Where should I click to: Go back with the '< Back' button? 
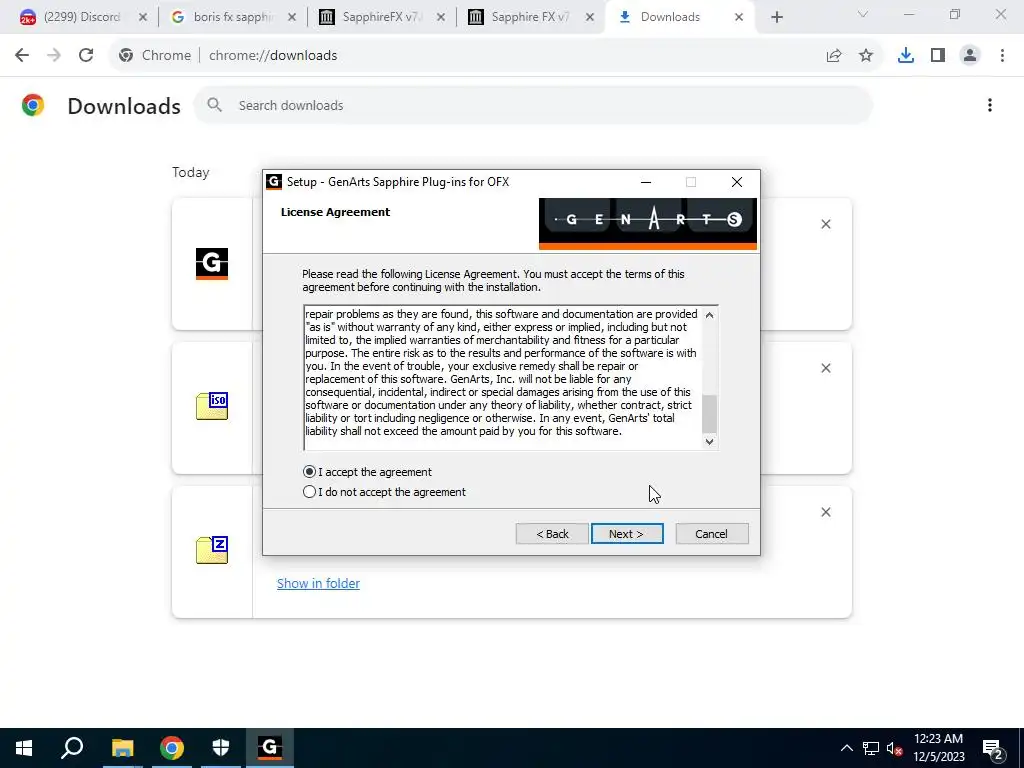[x=552, y=534]
